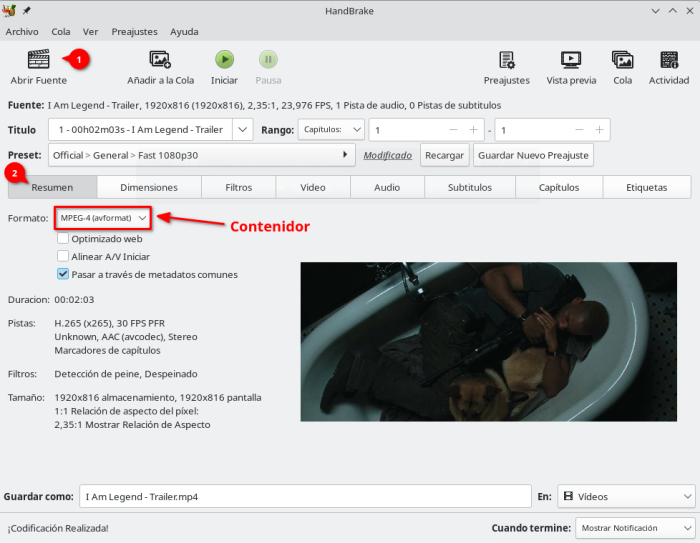The height and width of the screenshot is (543, 700).
Task: Click the start chapter input field
Action: [x=406, y=130]
